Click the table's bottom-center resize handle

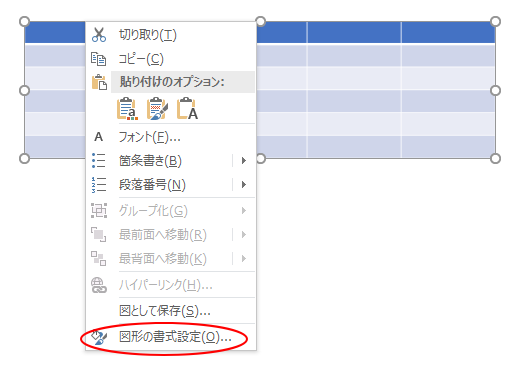260,159
